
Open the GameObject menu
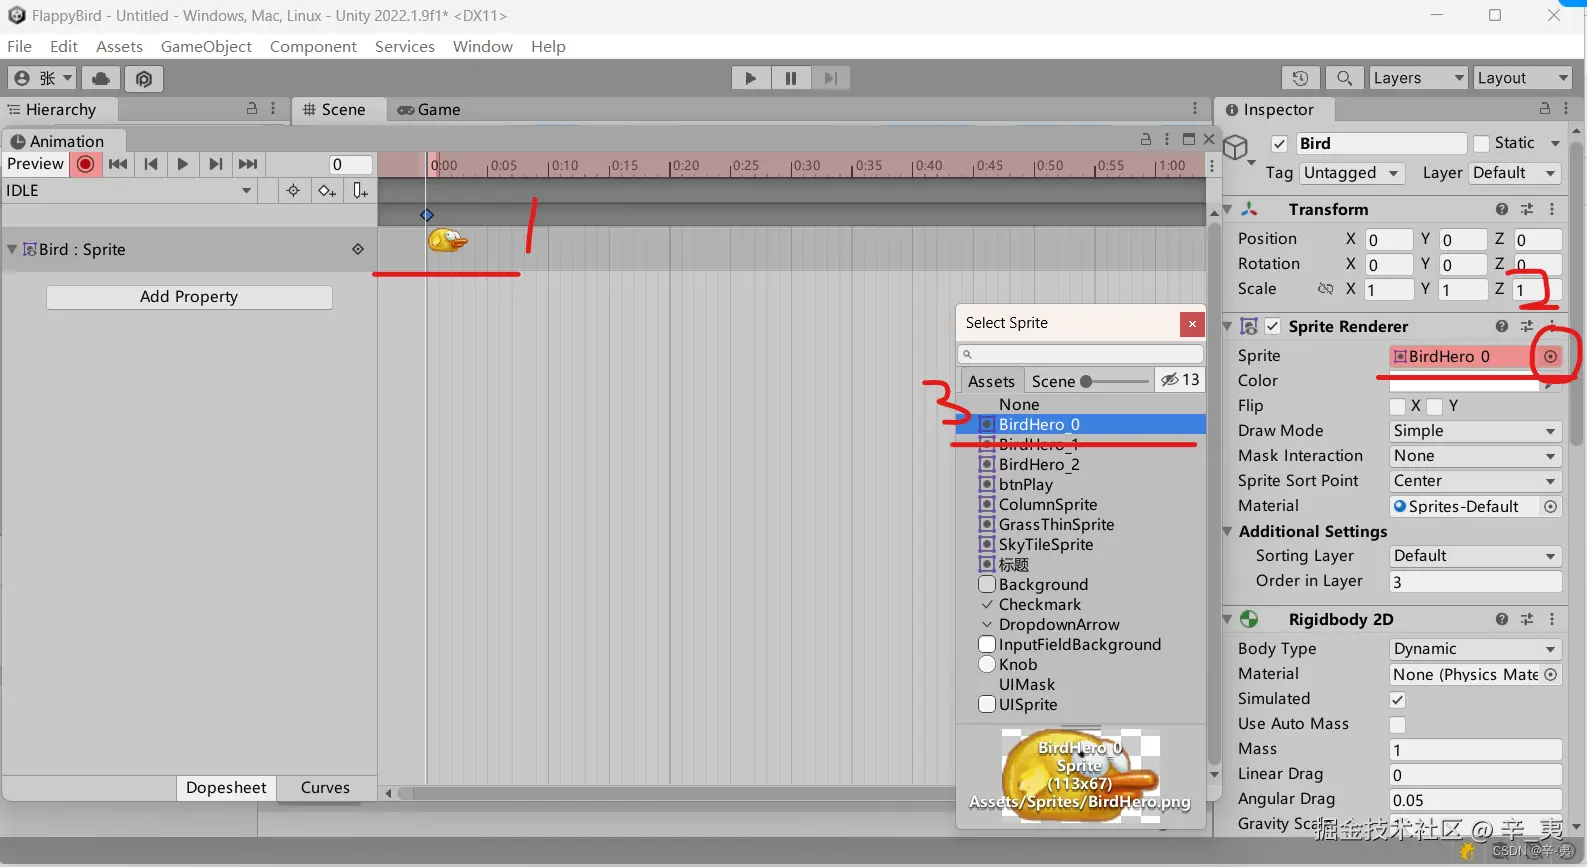pyautogui.click(x=206, y=46)
